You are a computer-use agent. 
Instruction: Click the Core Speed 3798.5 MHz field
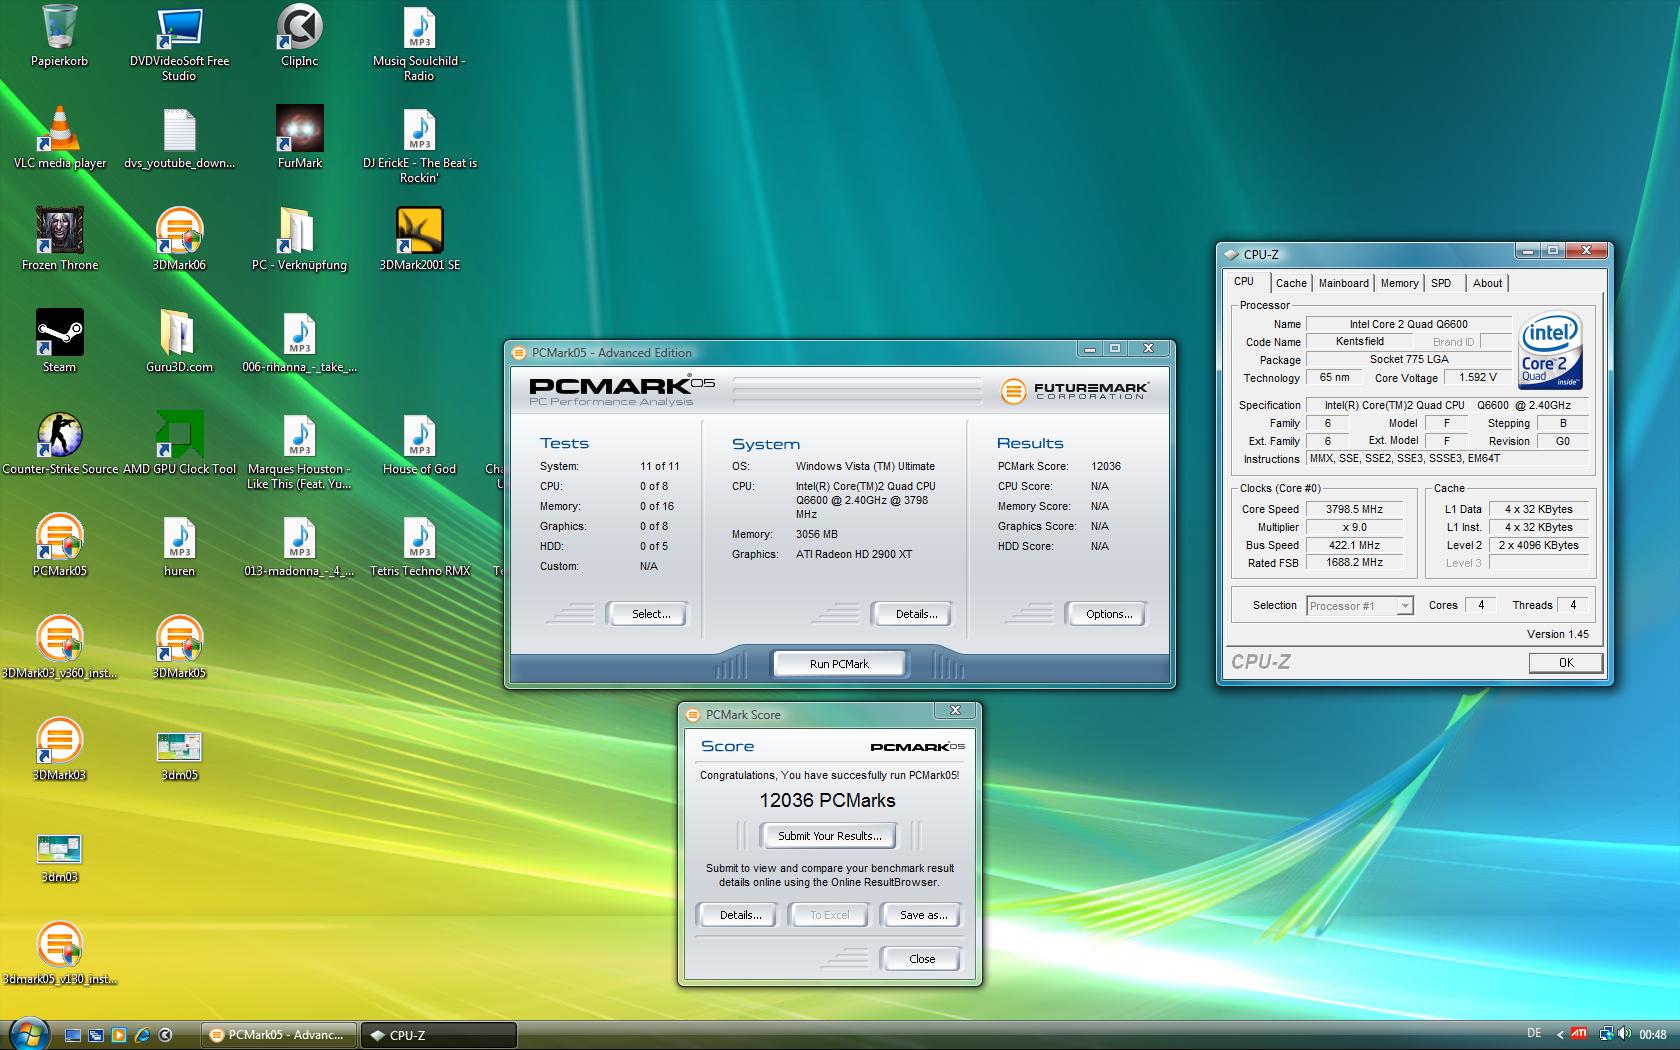(x=1354, y=509)
